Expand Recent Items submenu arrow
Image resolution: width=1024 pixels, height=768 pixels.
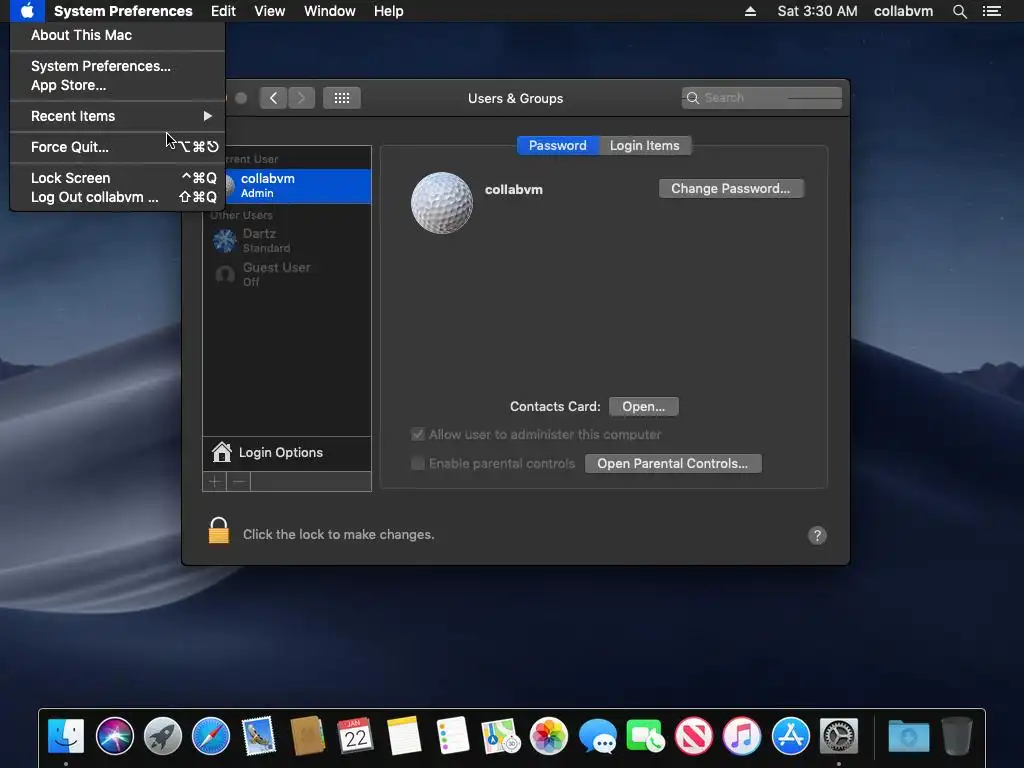[207, 116]
